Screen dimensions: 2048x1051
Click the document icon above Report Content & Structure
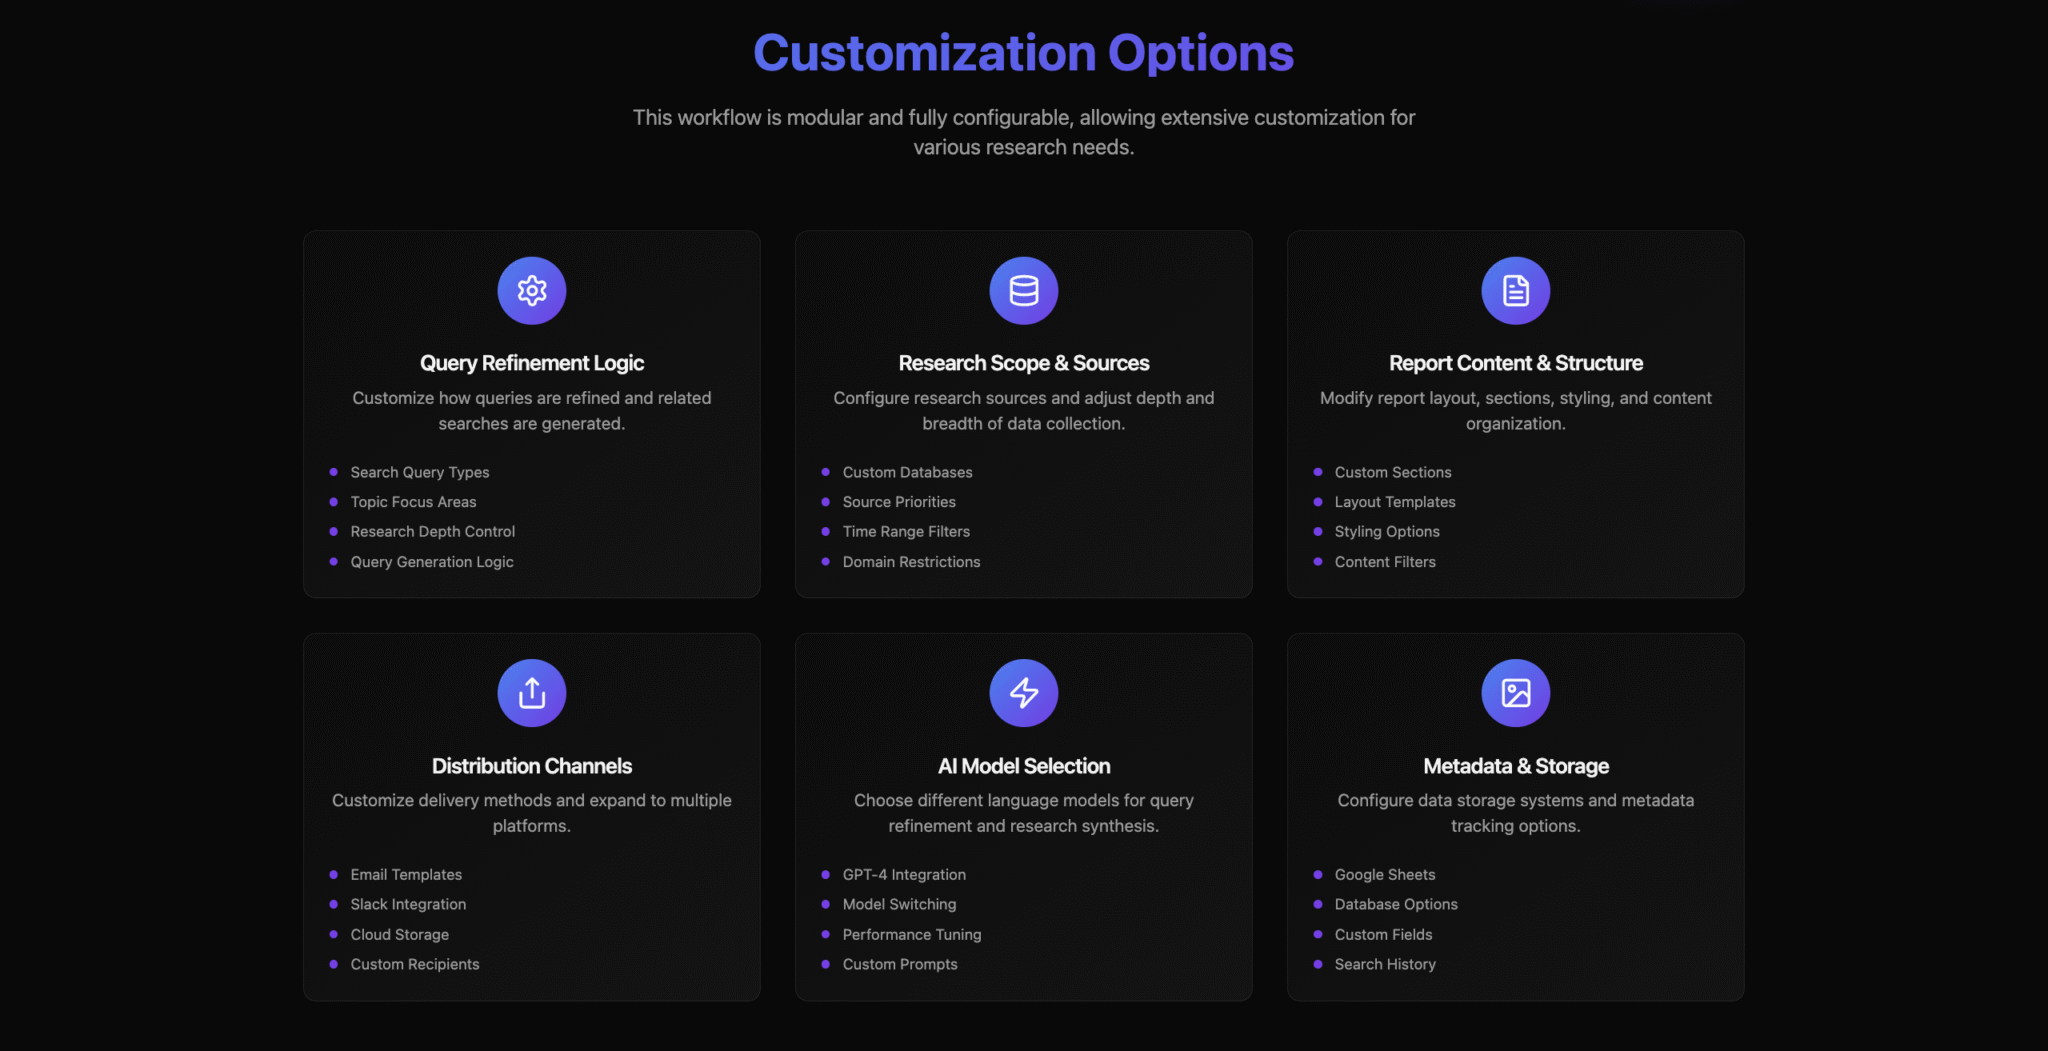[1516, 291]
